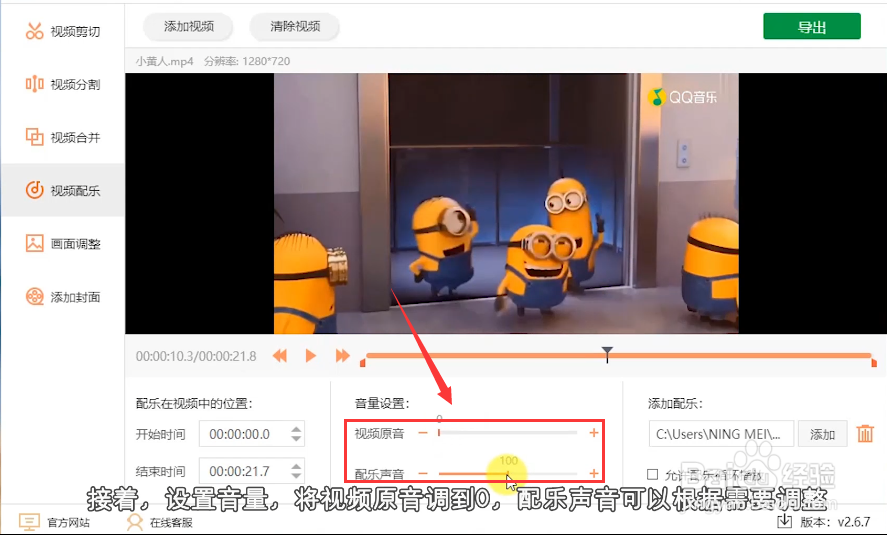This screenshot has height=535, width=887.
Task: Click the orange timeline progress bar
Action: coord(618,356)
